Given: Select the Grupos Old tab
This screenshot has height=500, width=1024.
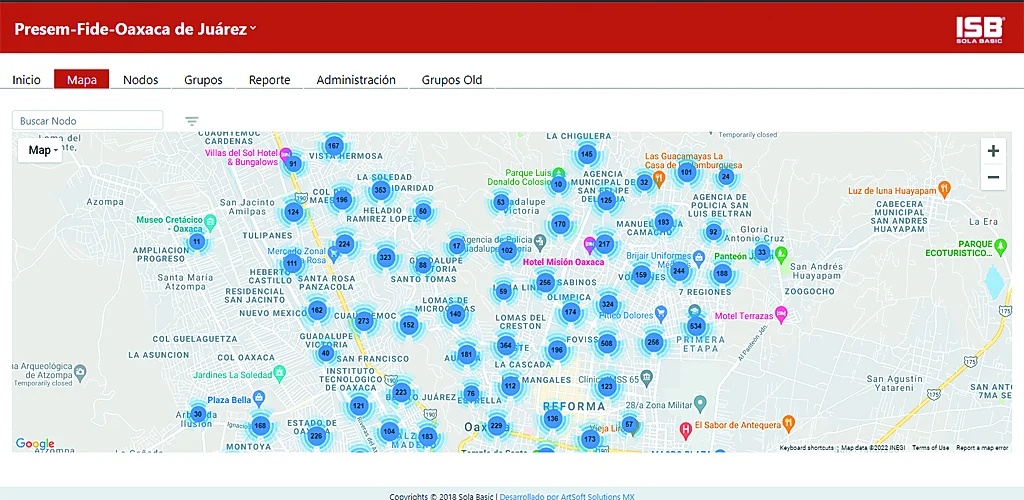Looking at the screenshot, I should 451,80.
